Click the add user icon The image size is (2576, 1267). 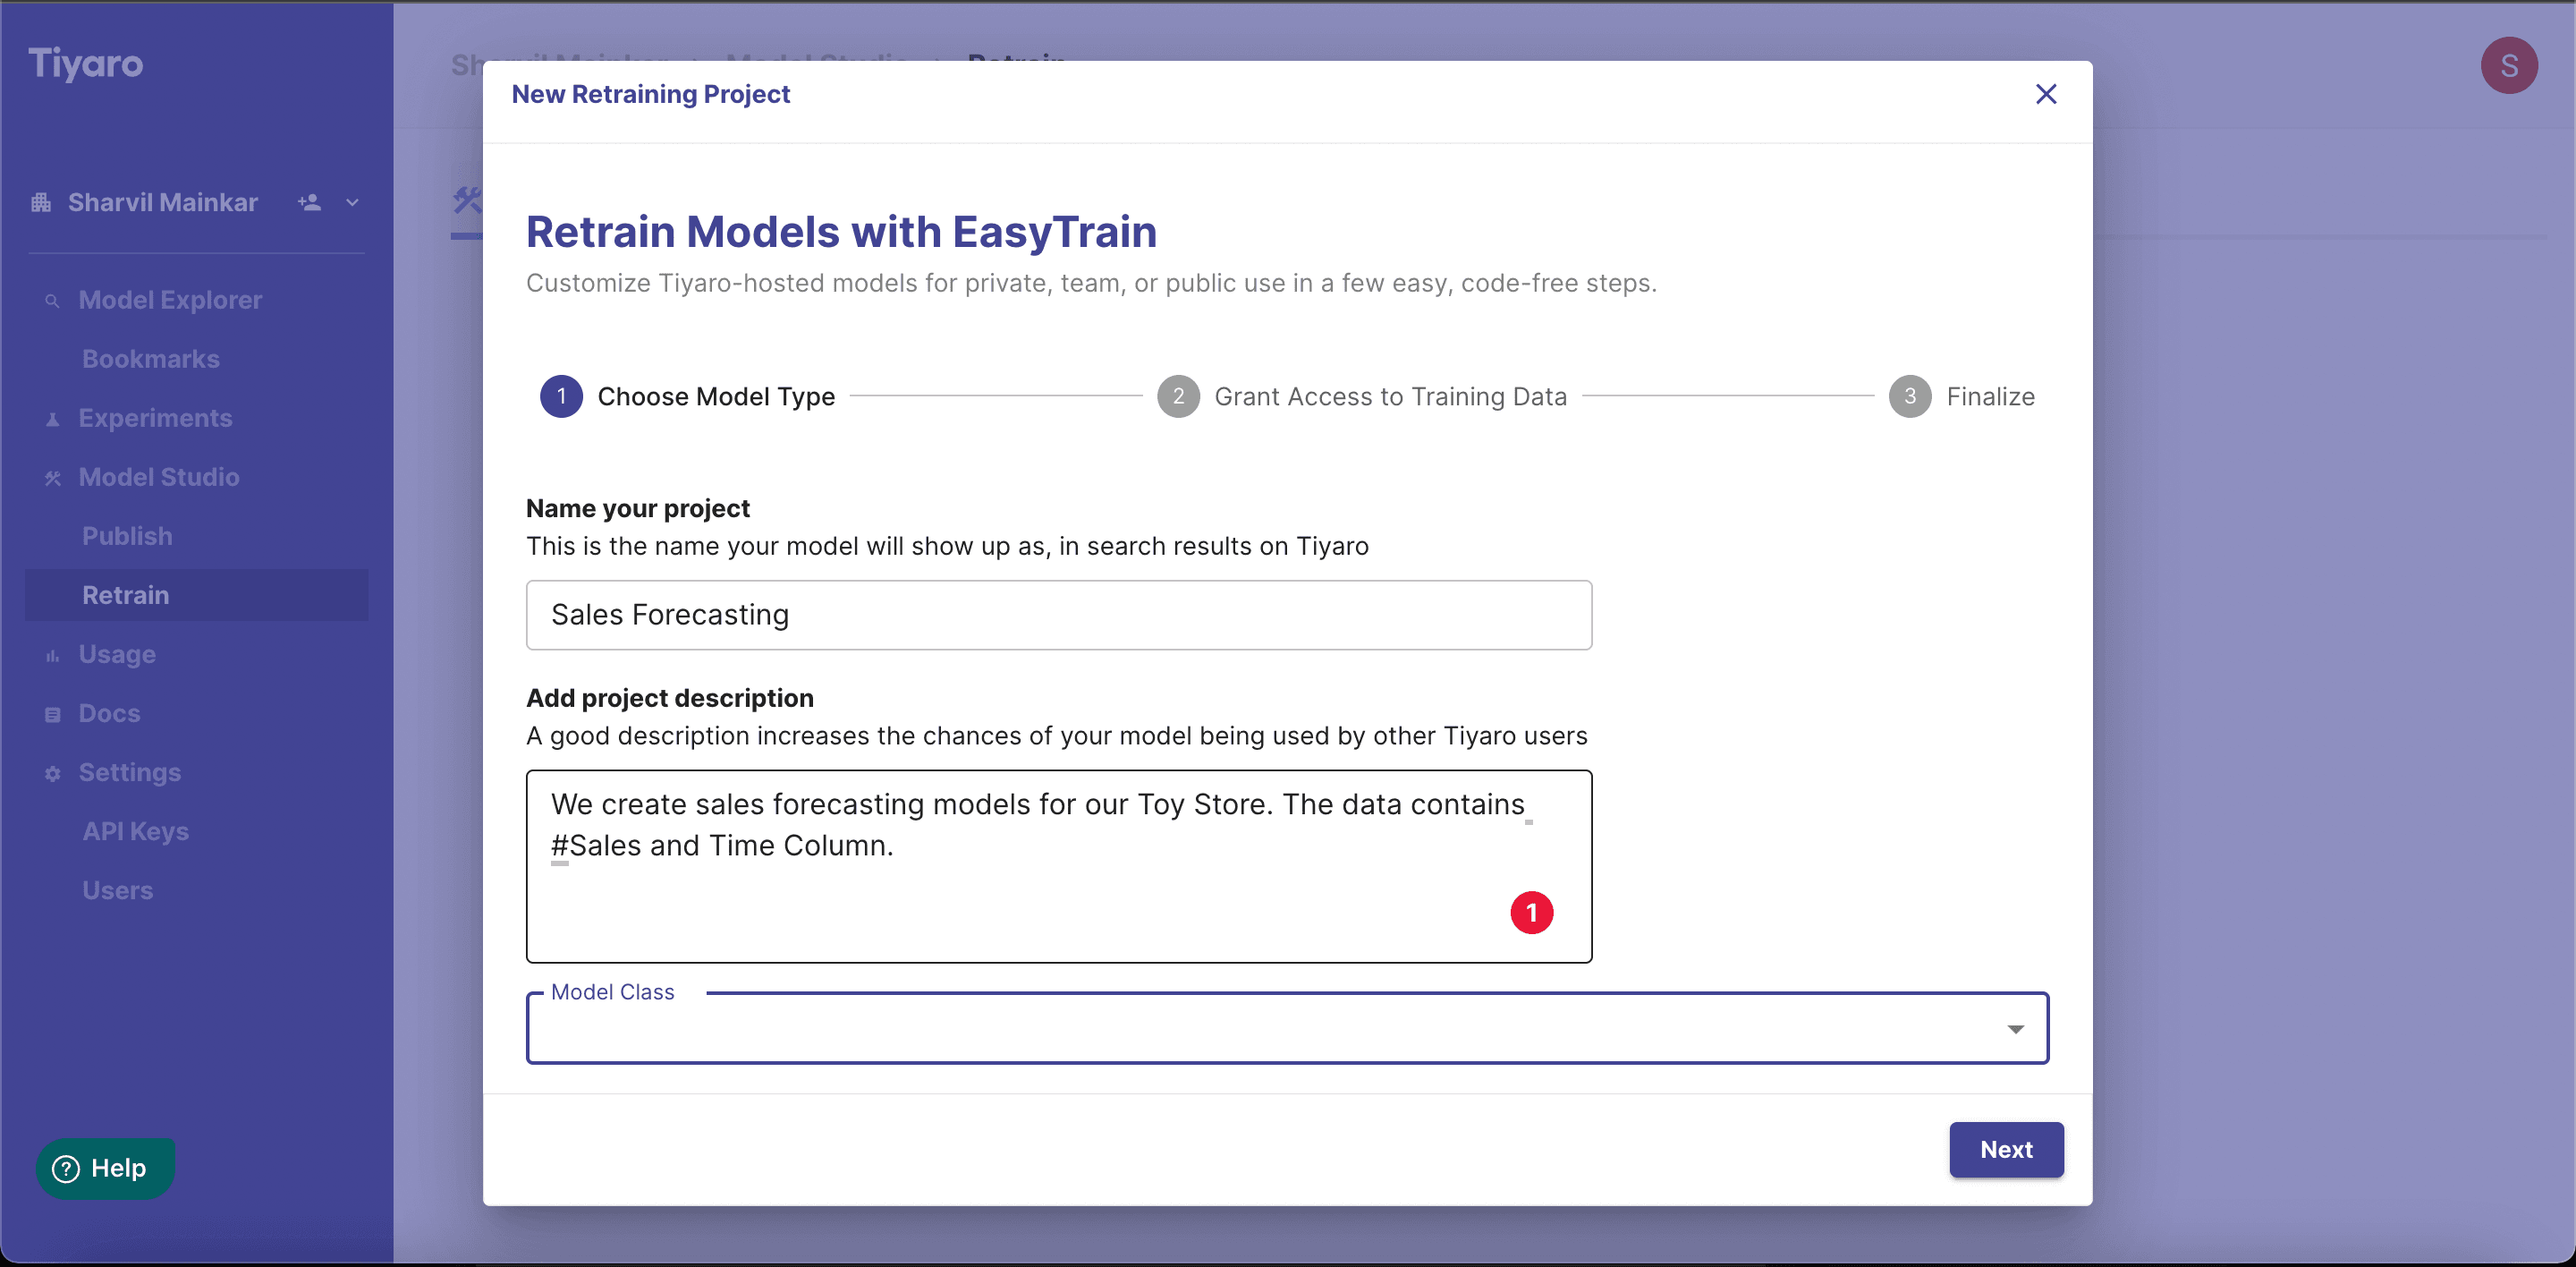(x=309, y=202)
